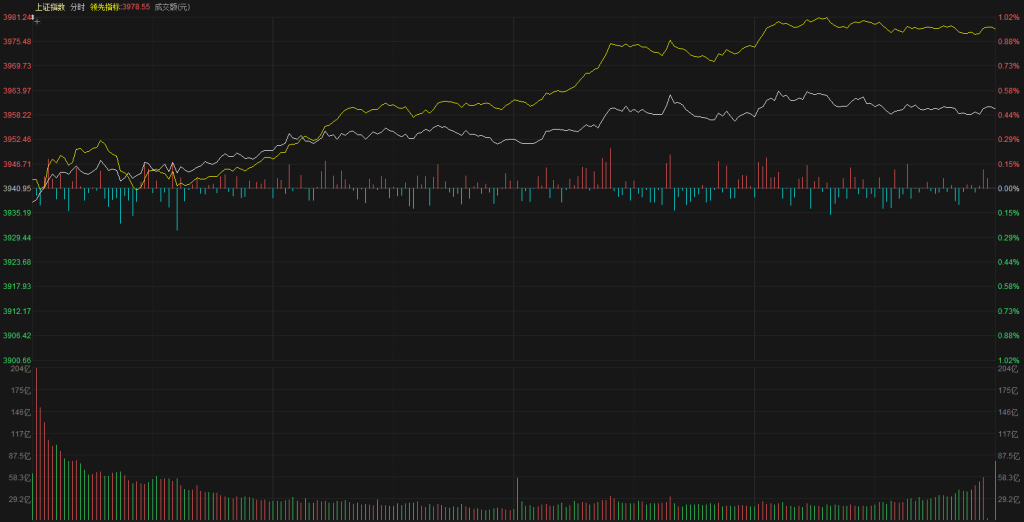Viewport: 1024px width, 522px height.
Task: Click the 117亿 label on right volume axis
Action: [x=1007, y=434]
